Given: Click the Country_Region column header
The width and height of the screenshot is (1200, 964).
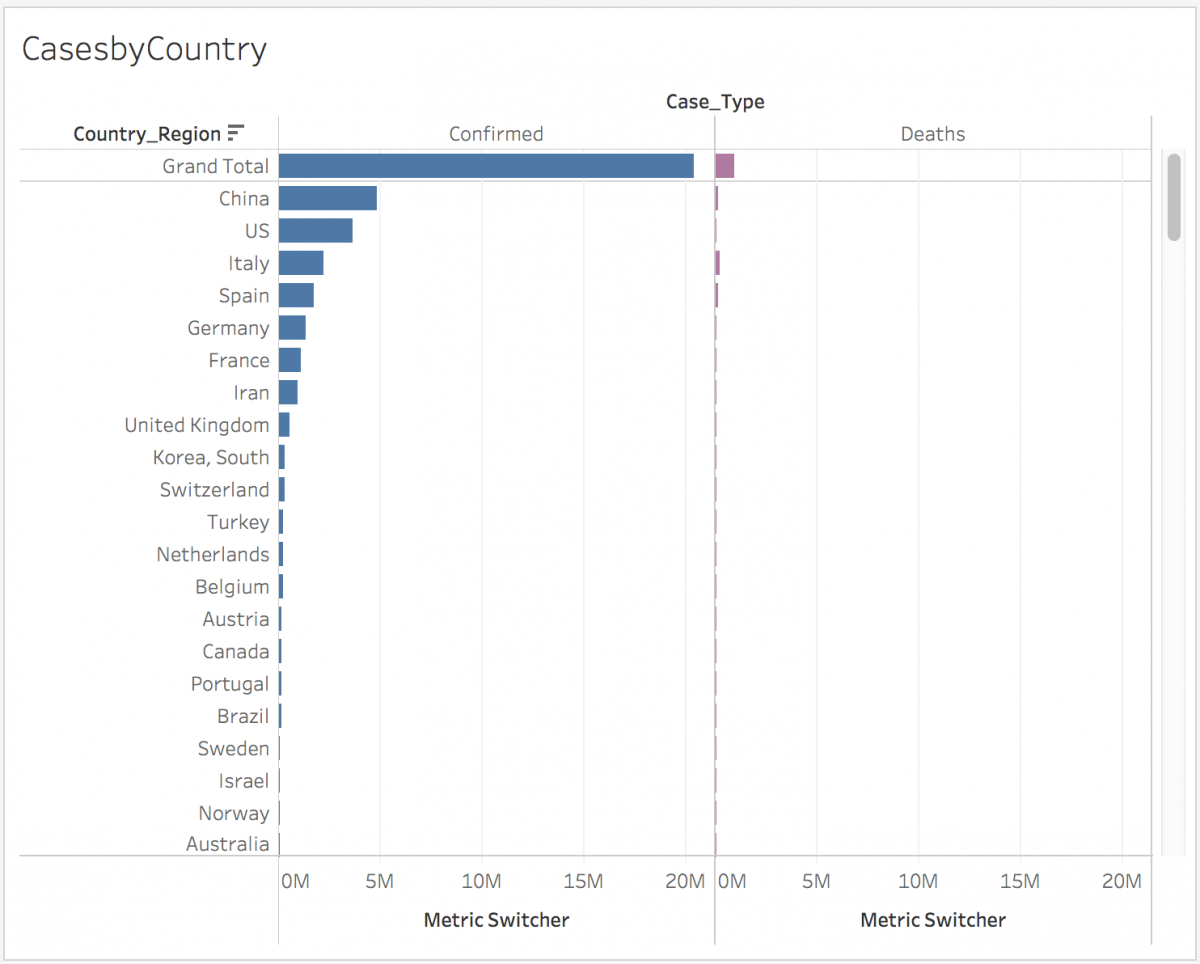Looking at the screenshot, I should click(146, 133).
